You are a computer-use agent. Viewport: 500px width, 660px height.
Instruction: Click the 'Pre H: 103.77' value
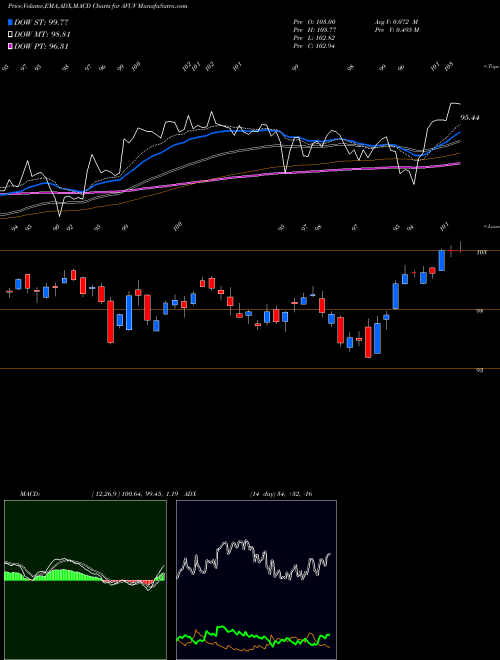(x=314, y=30)
